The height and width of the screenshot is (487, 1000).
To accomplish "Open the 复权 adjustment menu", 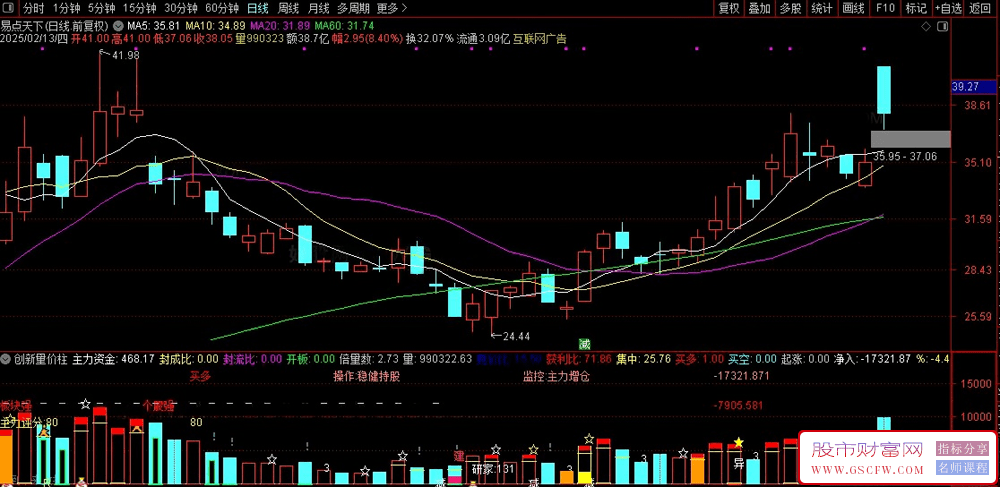I will click(728, 8).
